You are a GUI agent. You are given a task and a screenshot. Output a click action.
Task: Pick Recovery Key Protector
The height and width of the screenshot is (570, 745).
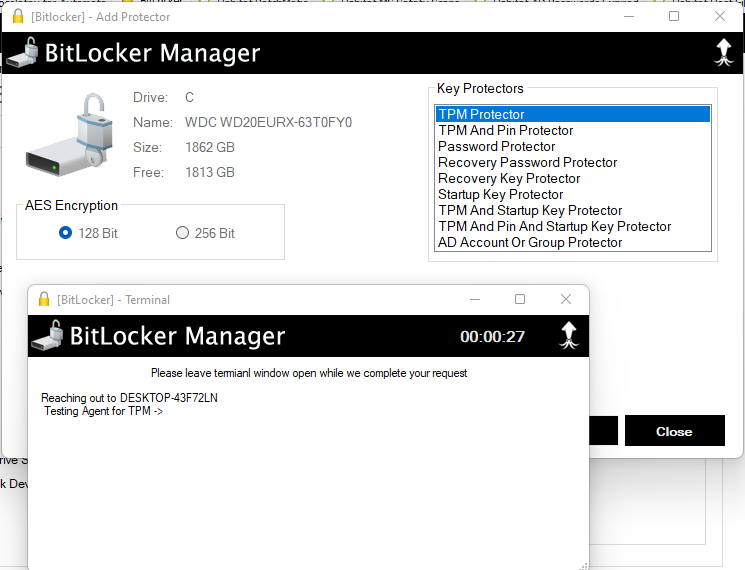pos(573,179)
